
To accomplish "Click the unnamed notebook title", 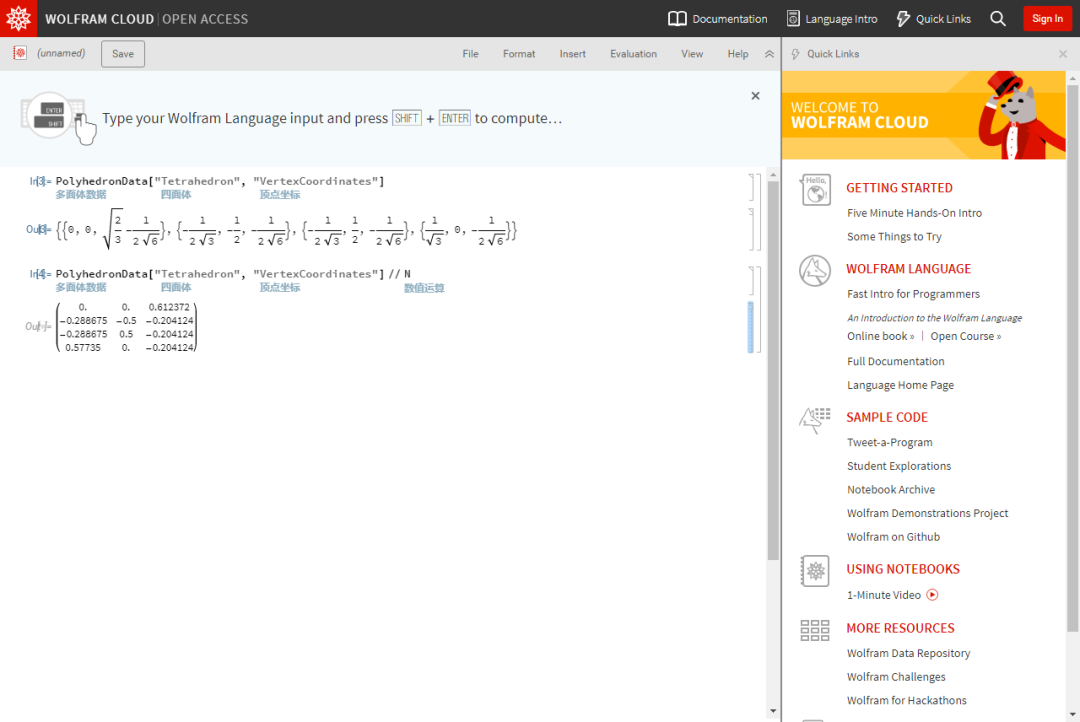I will pyautogui.click(x=61, y=53).
